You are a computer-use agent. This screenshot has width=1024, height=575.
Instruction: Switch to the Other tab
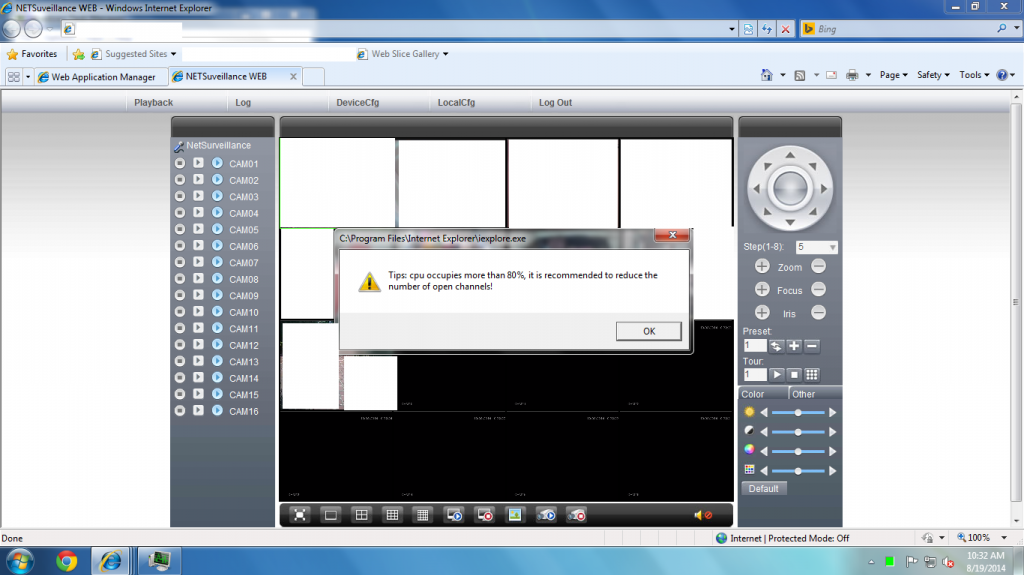coord(804,394)
